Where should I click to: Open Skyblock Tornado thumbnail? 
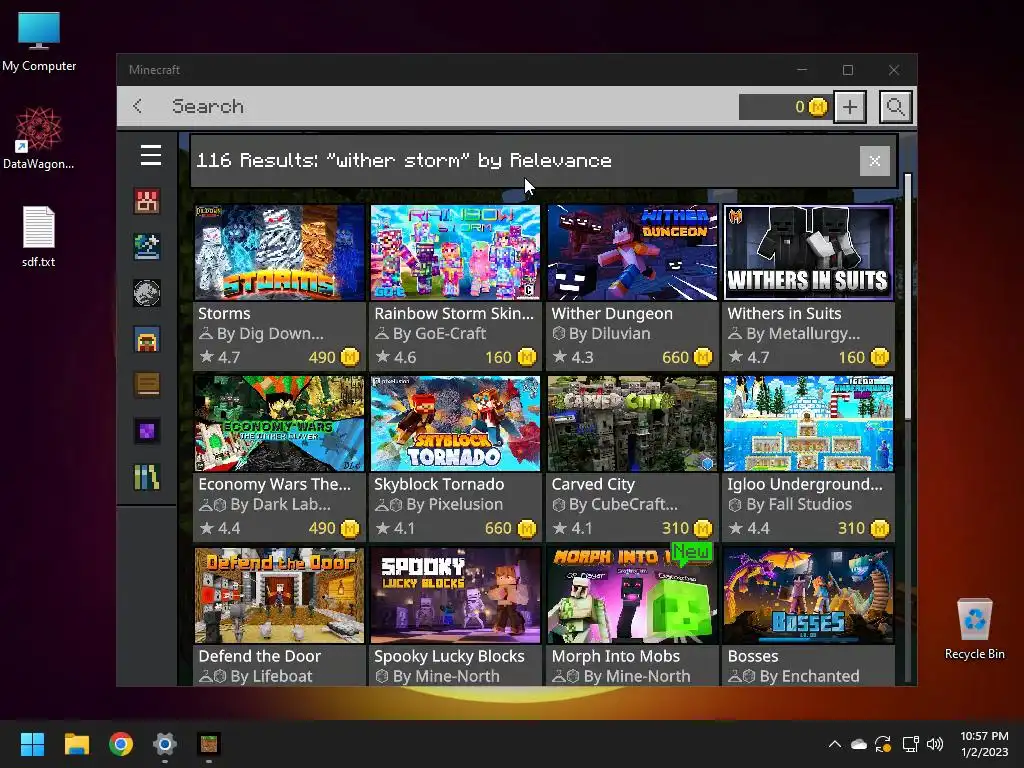point(456,423)
